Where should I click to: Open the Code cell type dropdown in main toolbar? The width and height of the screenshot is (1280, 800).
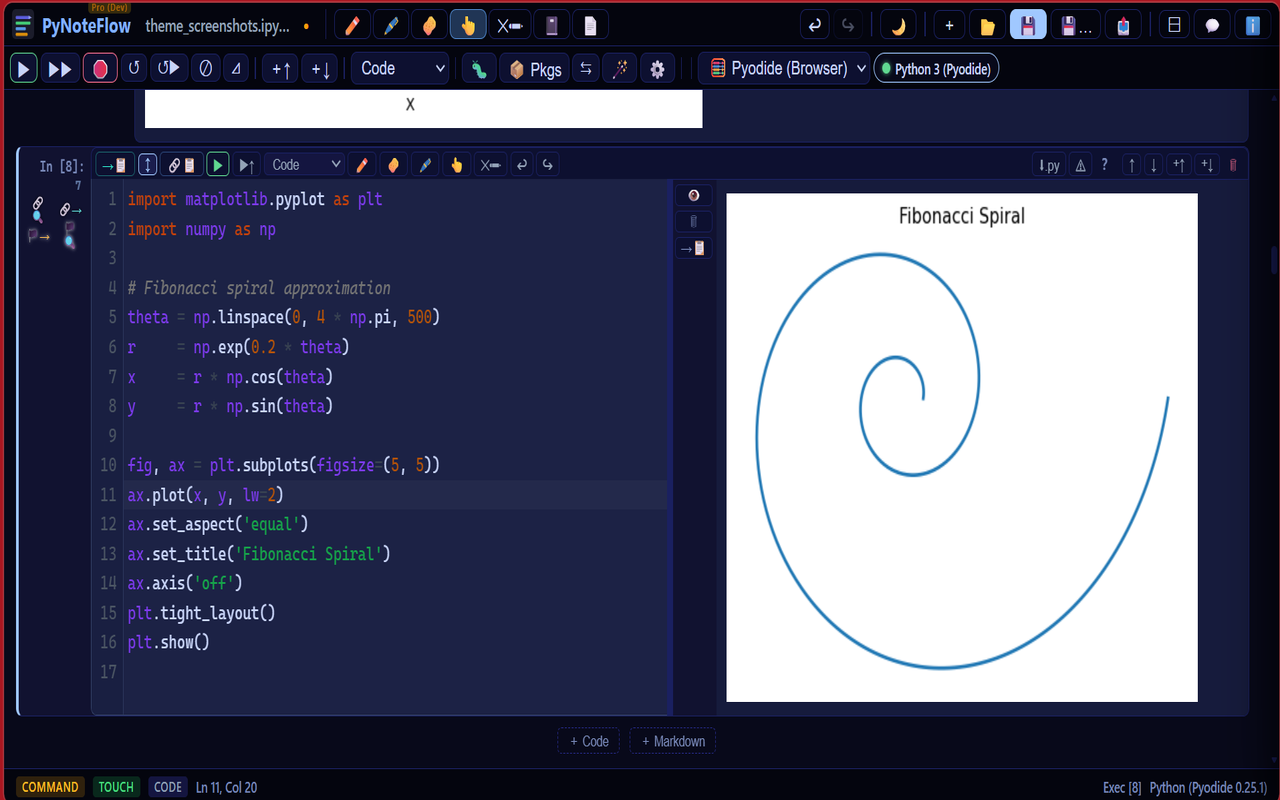click(400, 69)
